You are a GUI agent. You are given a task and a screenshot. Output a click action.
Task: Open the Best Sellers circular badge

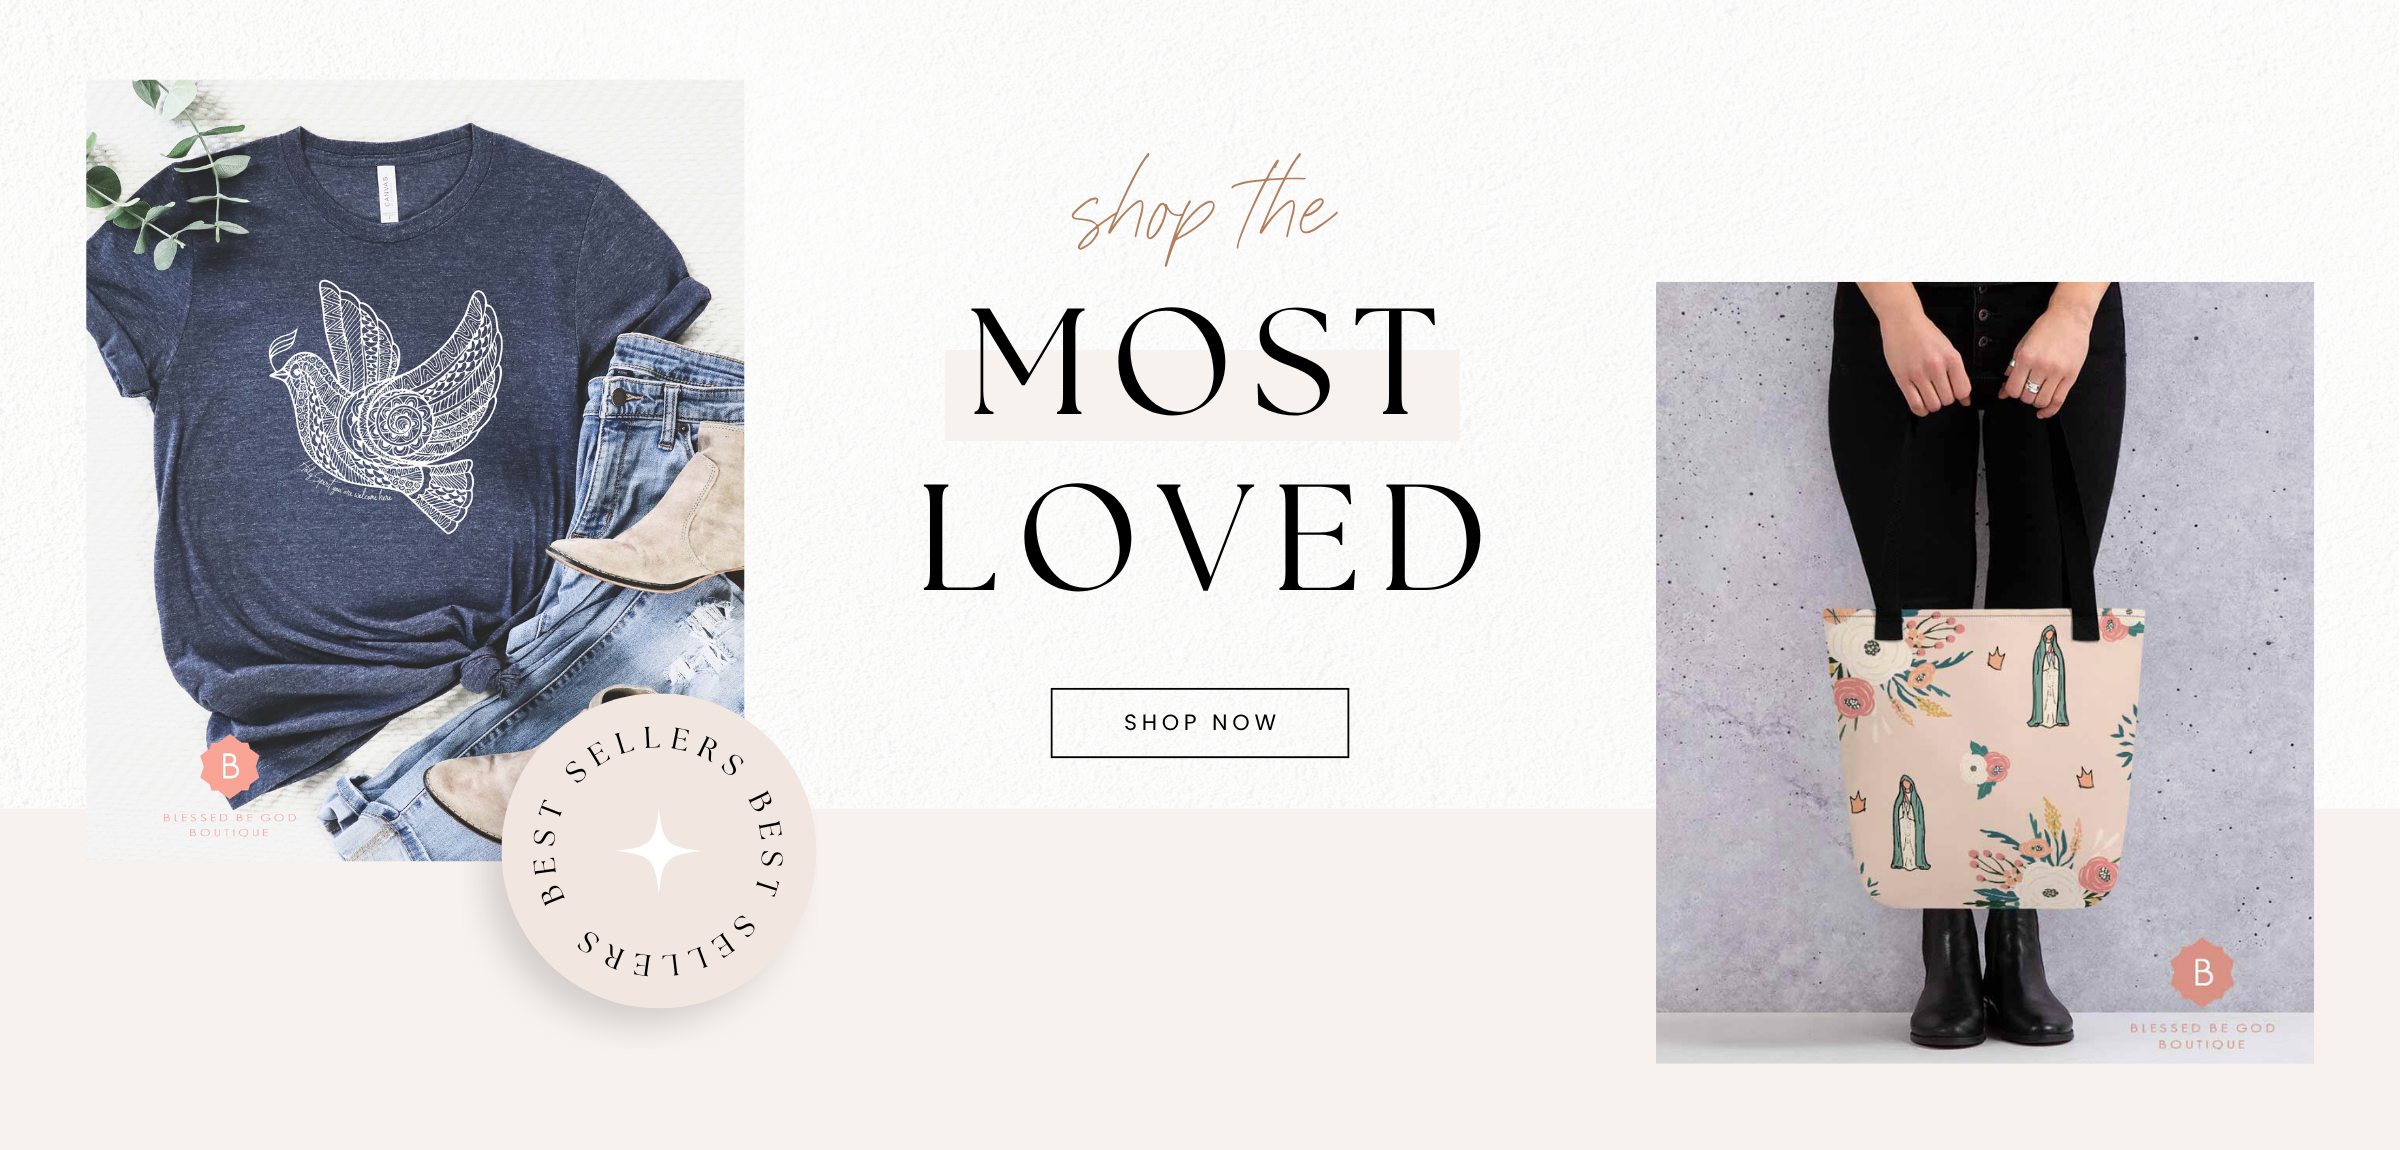(x=658, y=851)
